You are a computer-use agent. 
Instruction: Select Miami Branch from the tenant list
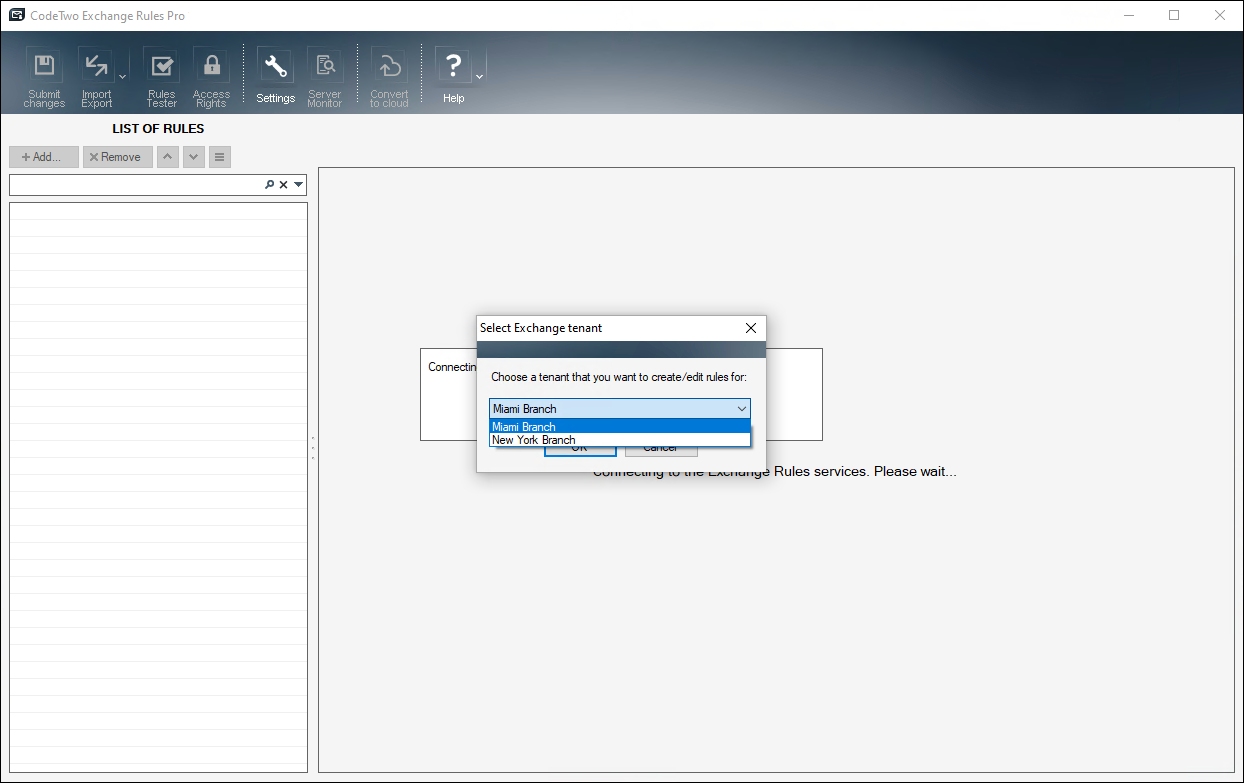pos(620,427)
